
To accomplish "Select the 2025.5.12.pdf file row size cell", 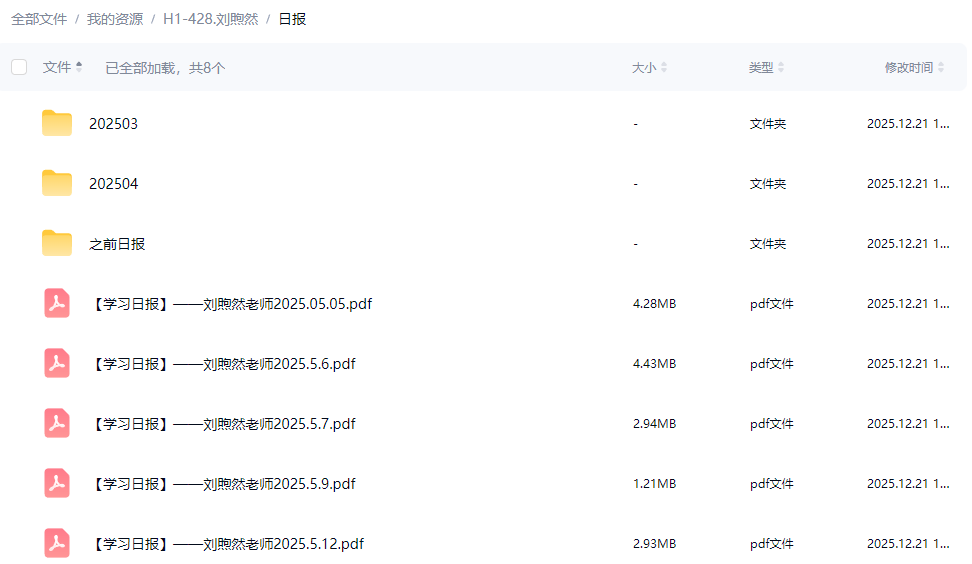I will point(654,544).
